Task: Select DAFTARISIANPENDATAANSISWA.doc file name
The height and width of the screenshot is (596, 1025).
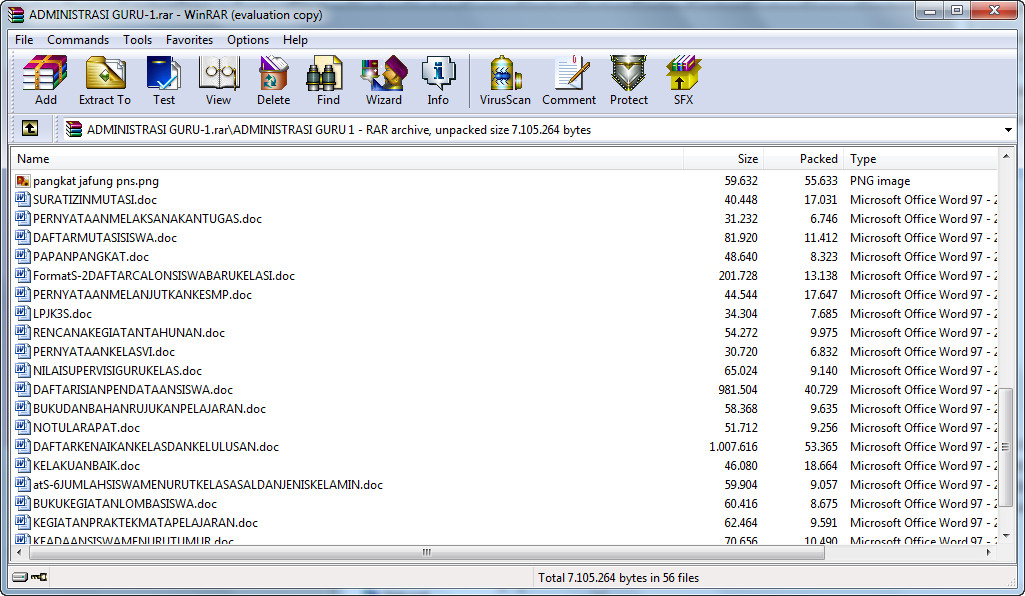Action: coord(133,389)
